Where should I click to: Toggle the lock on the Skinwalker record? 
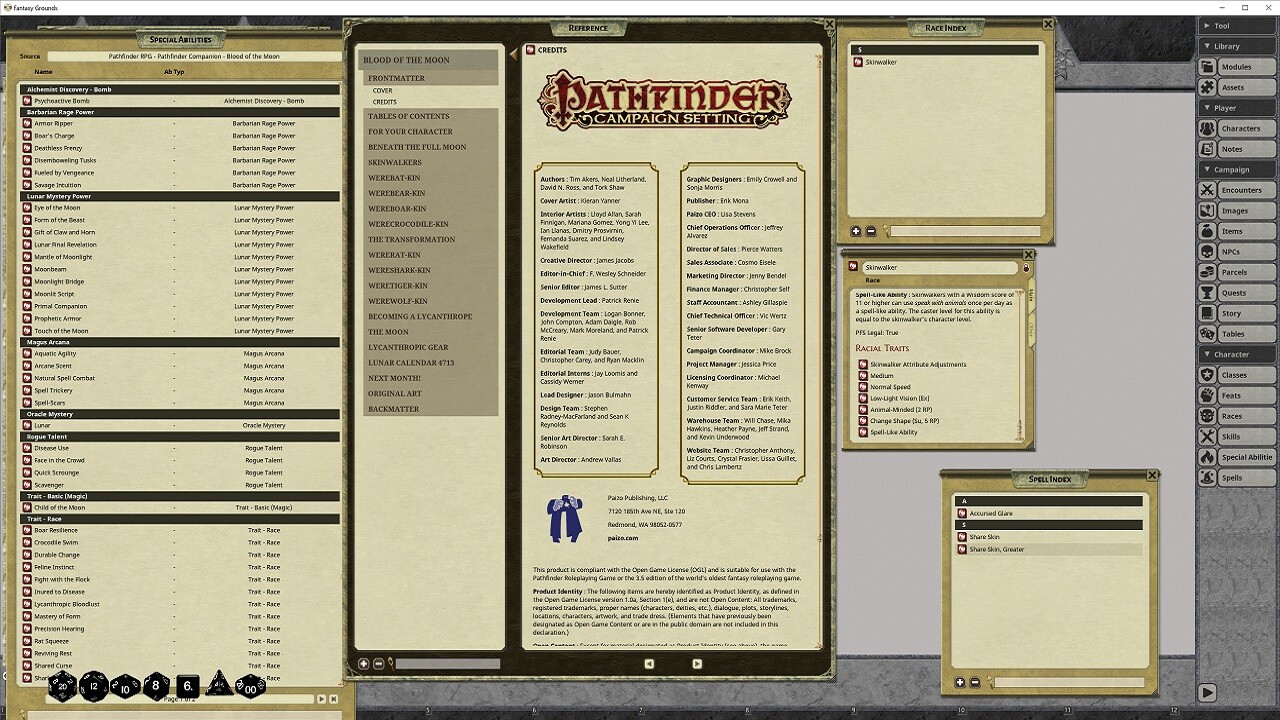1027,267
